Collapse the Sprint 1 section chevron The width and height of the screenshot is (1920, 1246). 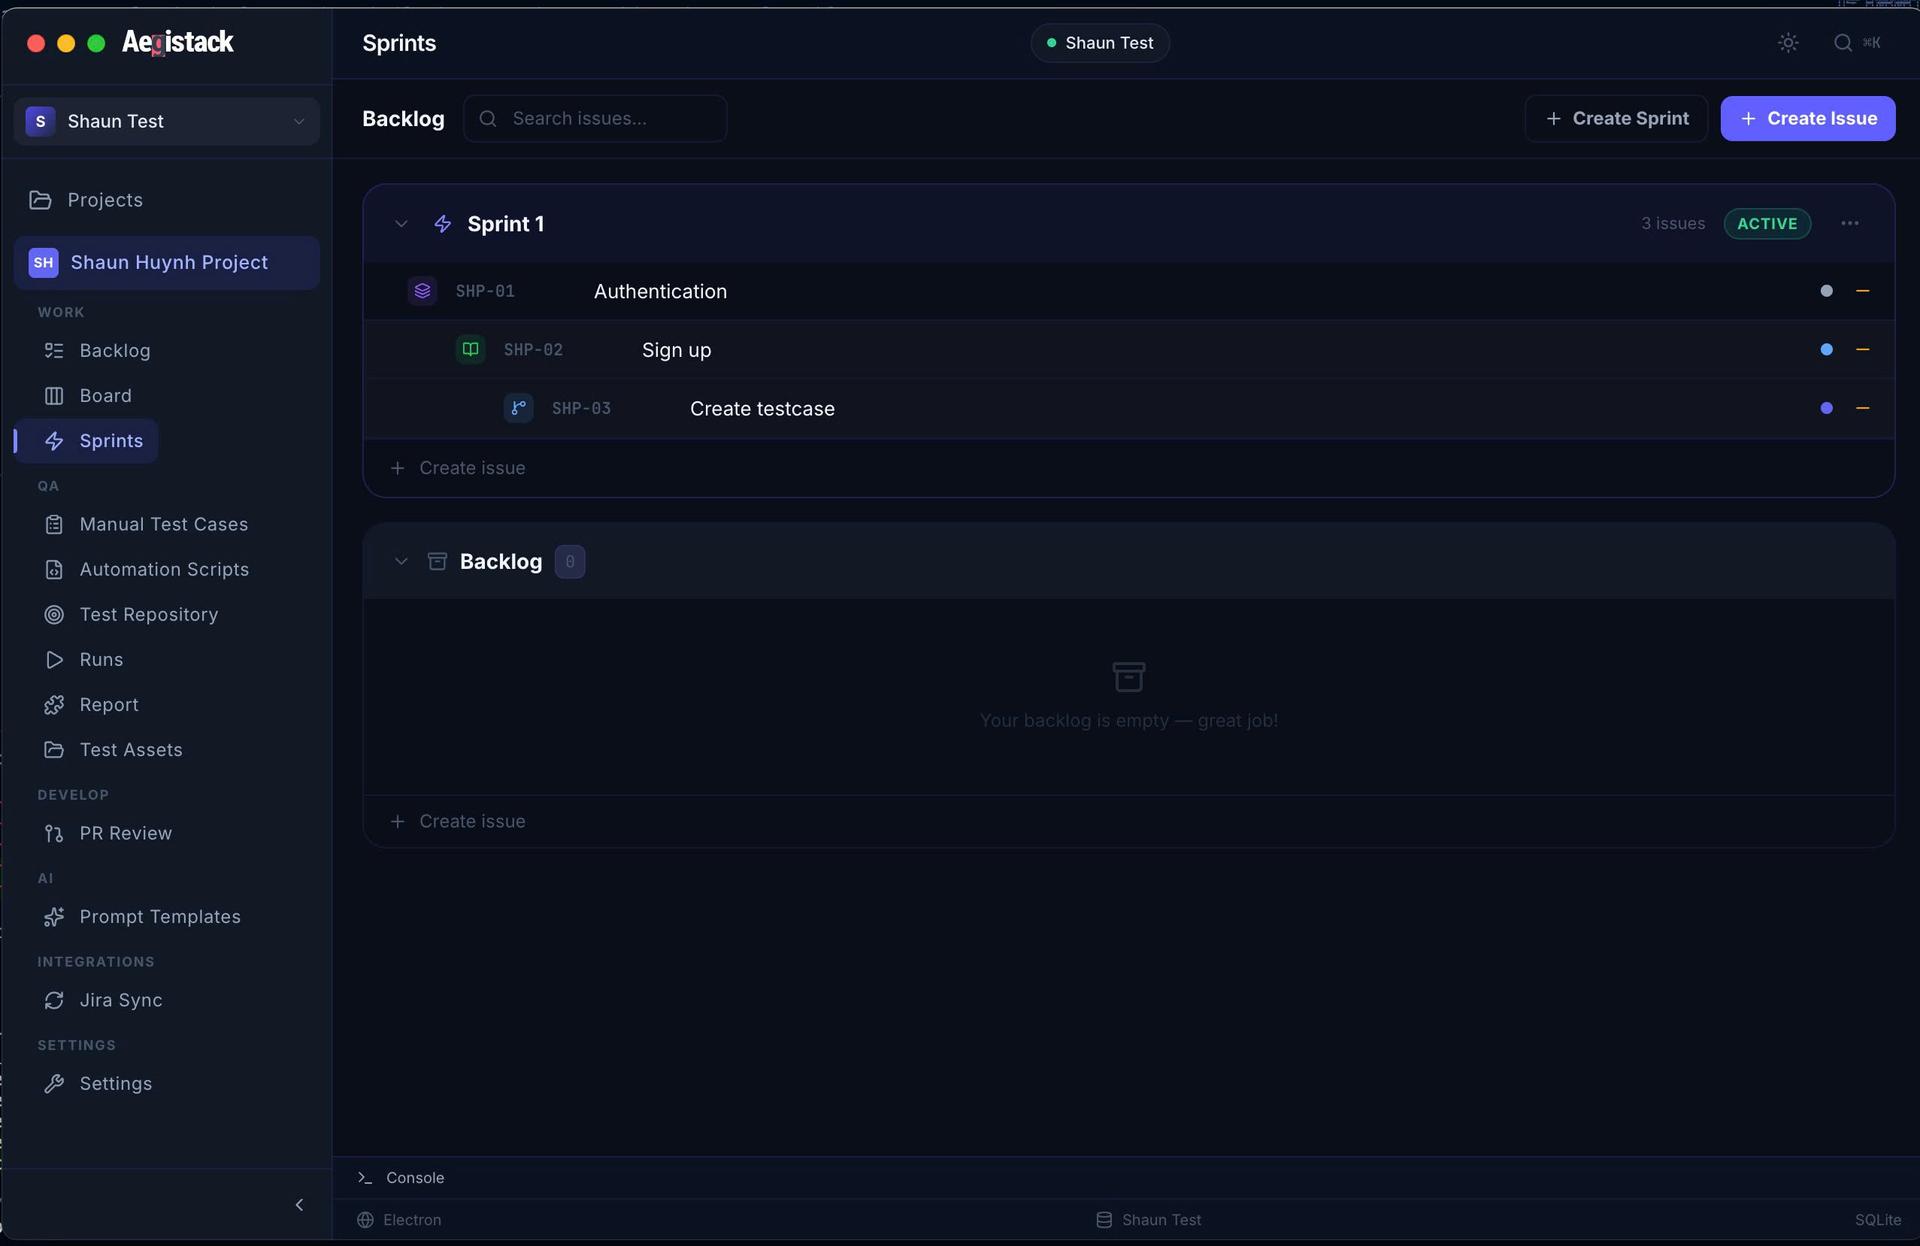point(401,224)
